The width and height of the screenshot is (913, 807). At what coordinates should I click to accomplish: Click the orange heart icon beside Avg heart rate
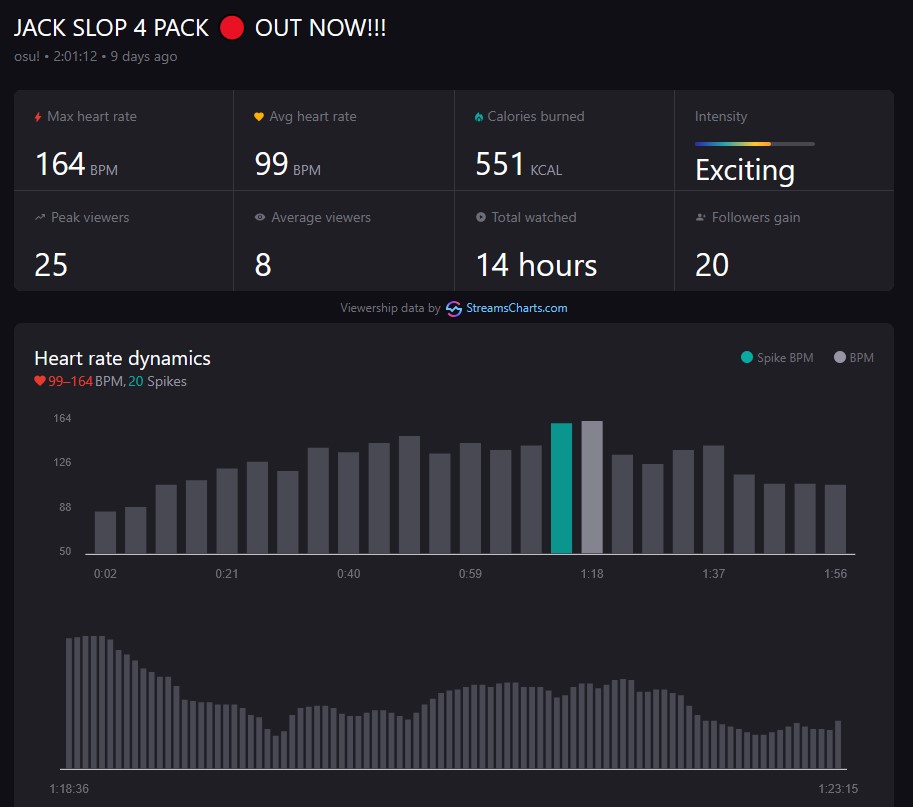pyautogui.click(x=259, y=116)
